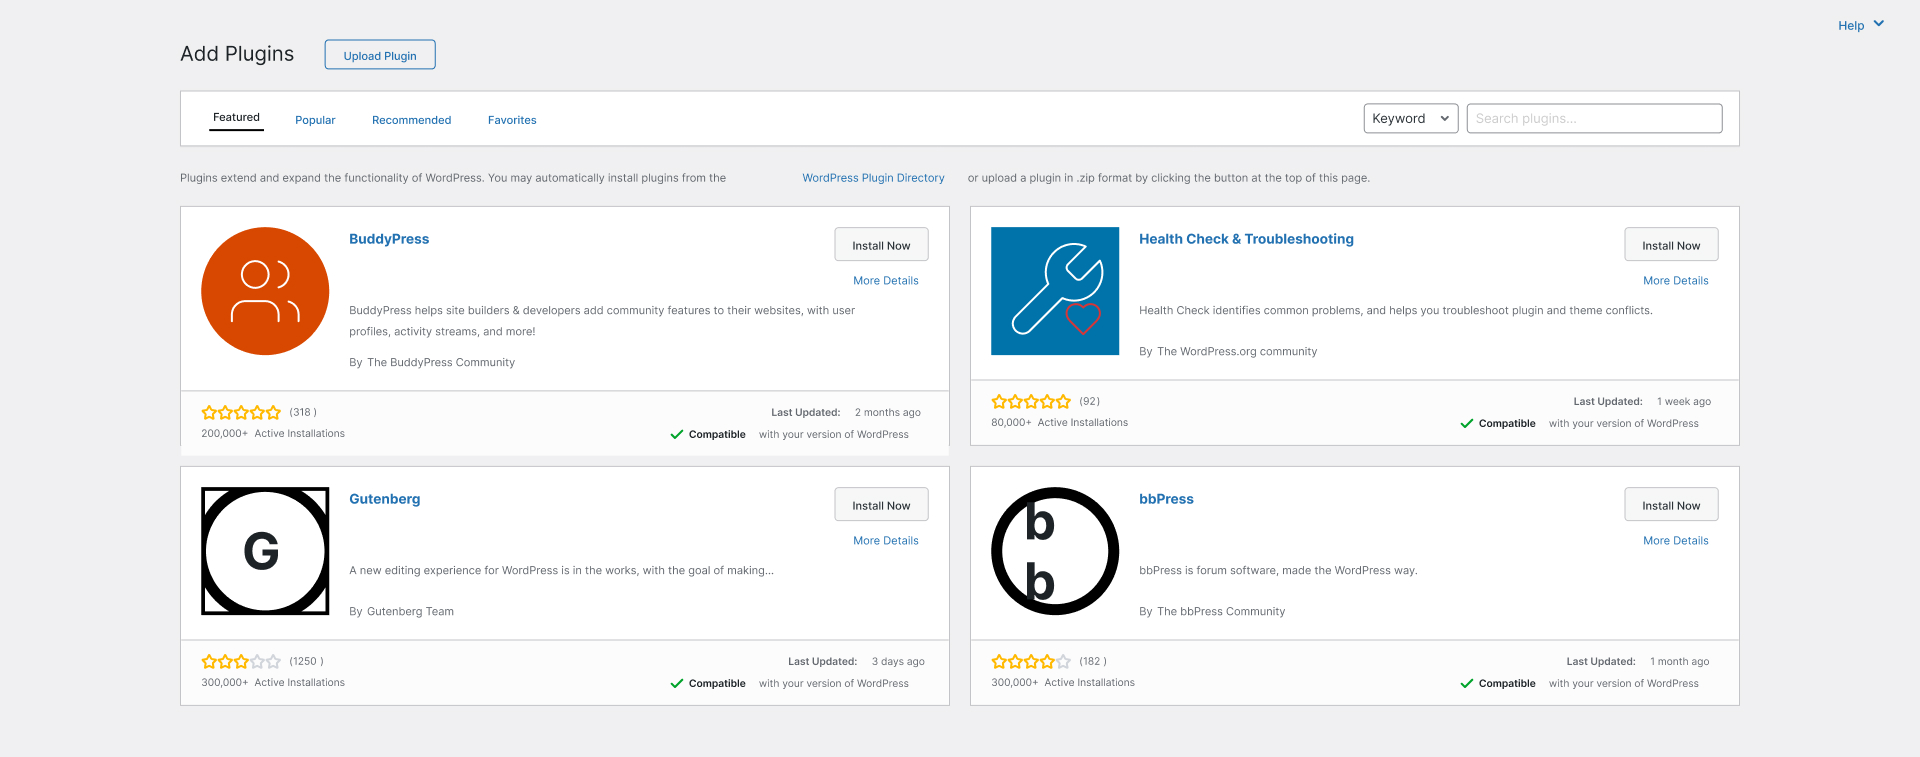This screenshot has height=757, width=1920.
Task: Click the Gutenberg star rating
Action: 241,661
